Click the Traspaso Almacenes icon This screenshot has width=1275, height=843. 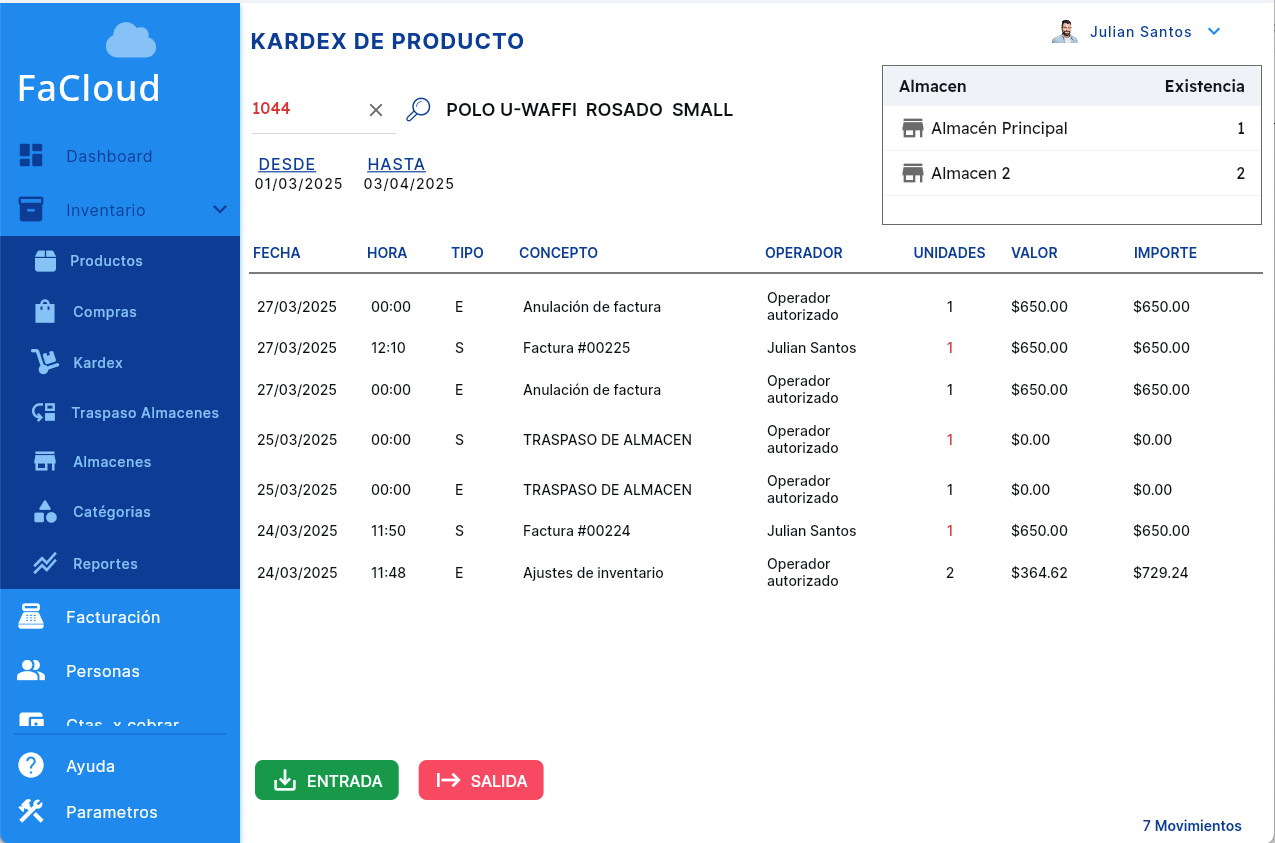coord(44,412)
